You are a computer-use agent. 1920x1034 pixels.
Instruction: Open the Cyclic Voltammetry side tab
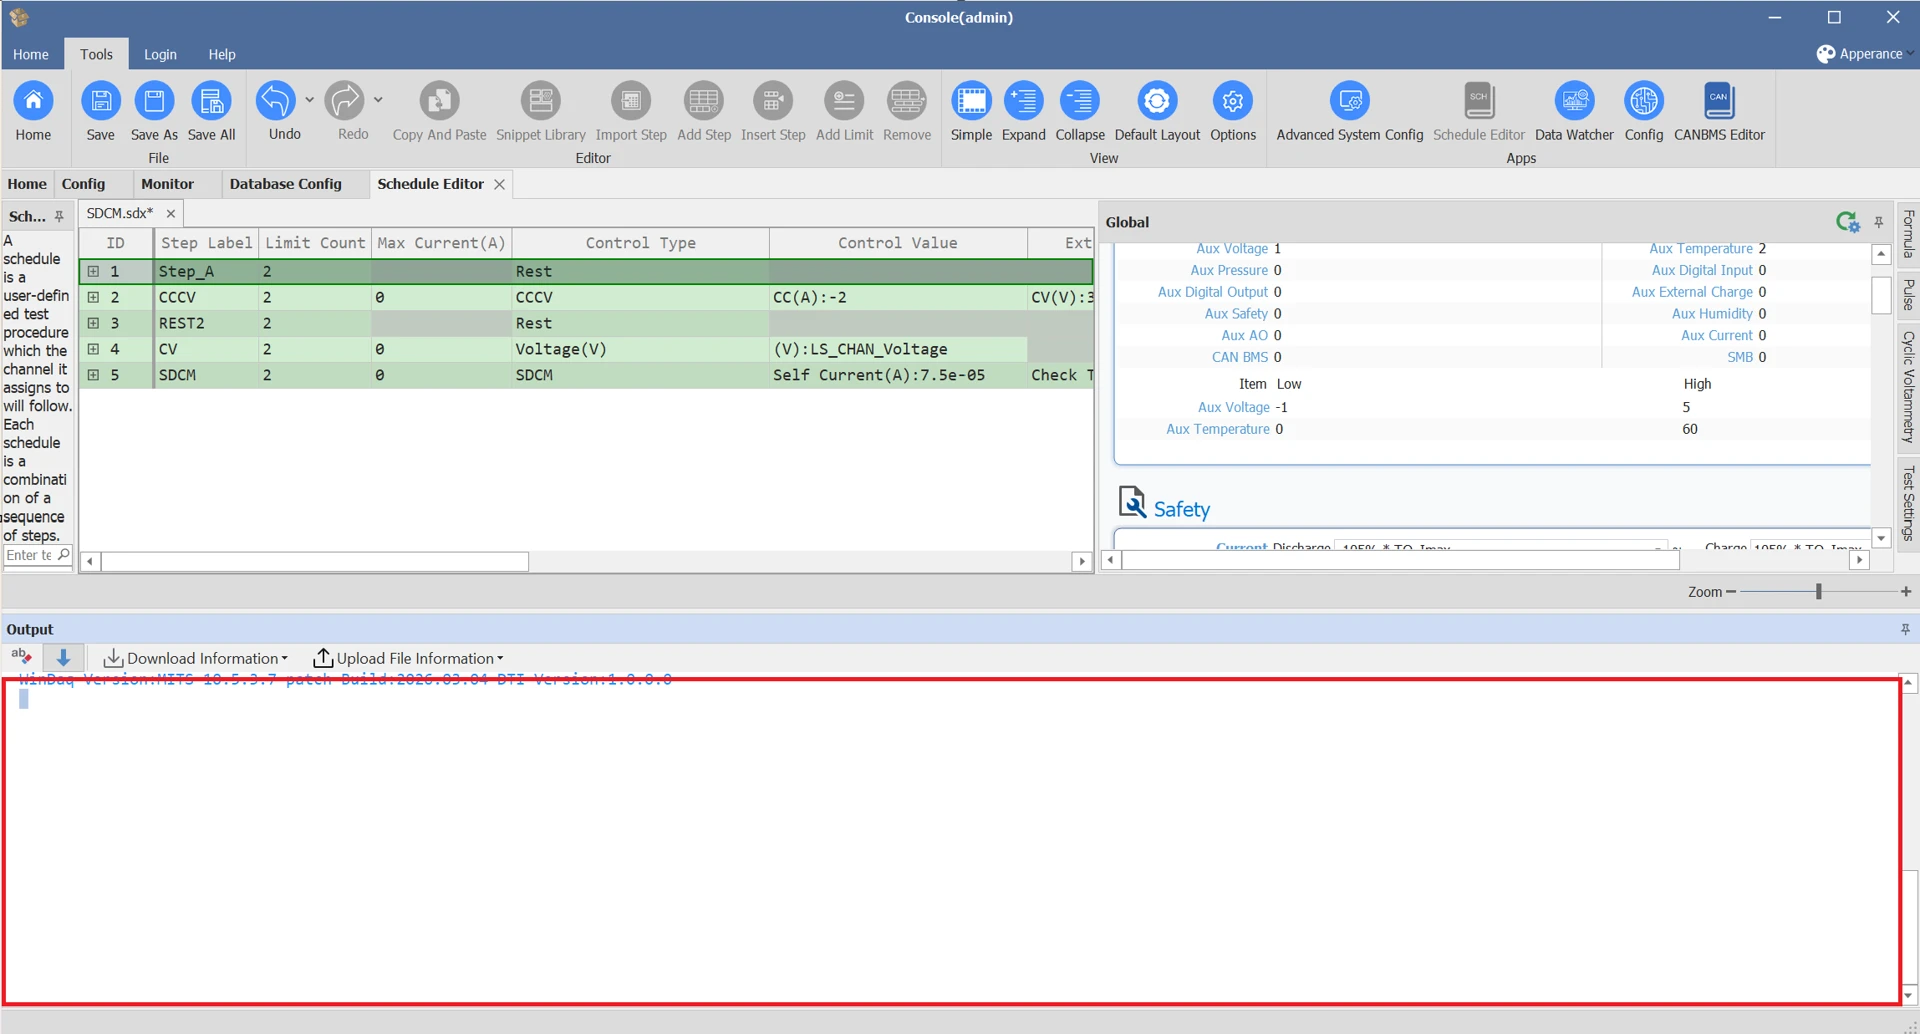click(x=1908, y=387)
